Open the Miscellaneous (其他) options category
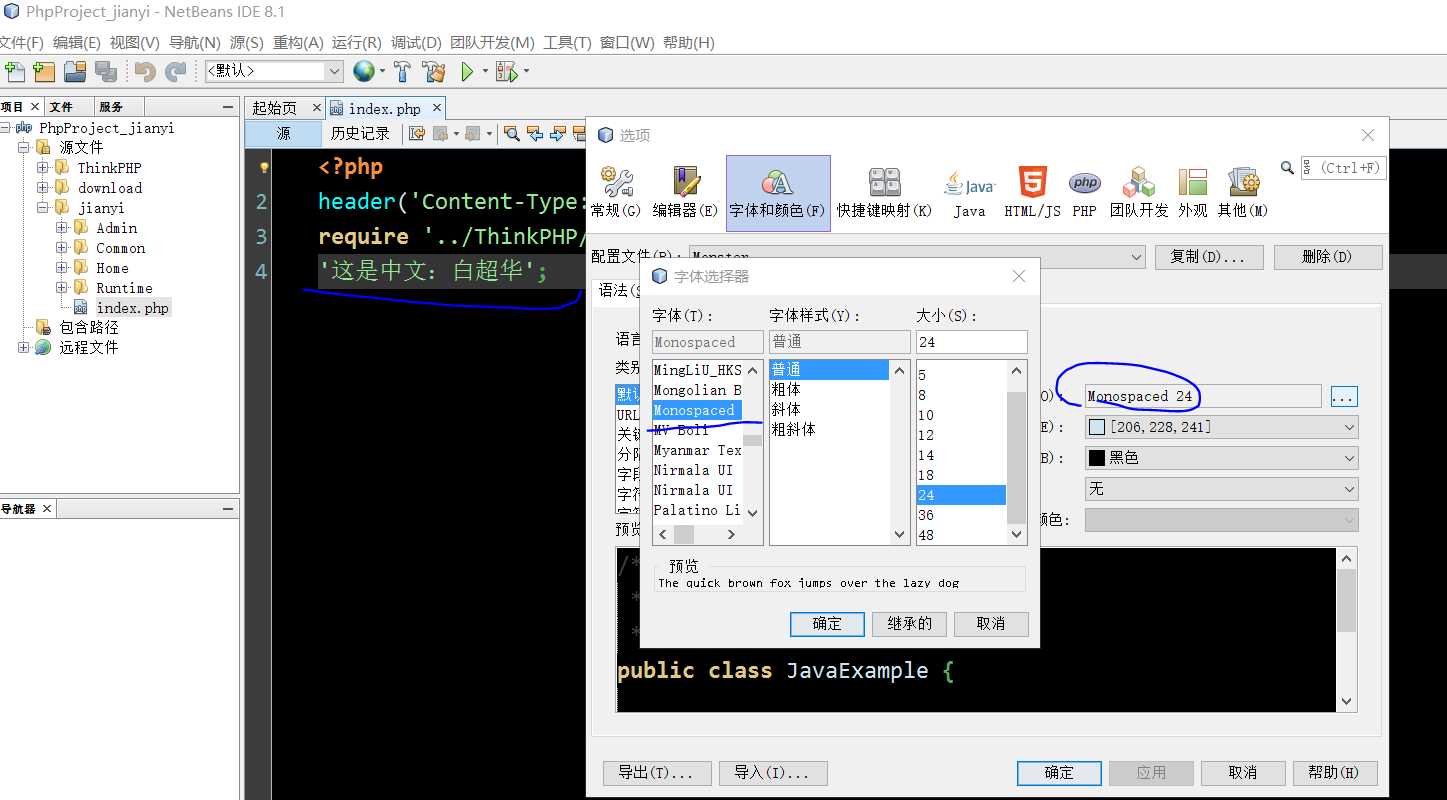 1243,193
